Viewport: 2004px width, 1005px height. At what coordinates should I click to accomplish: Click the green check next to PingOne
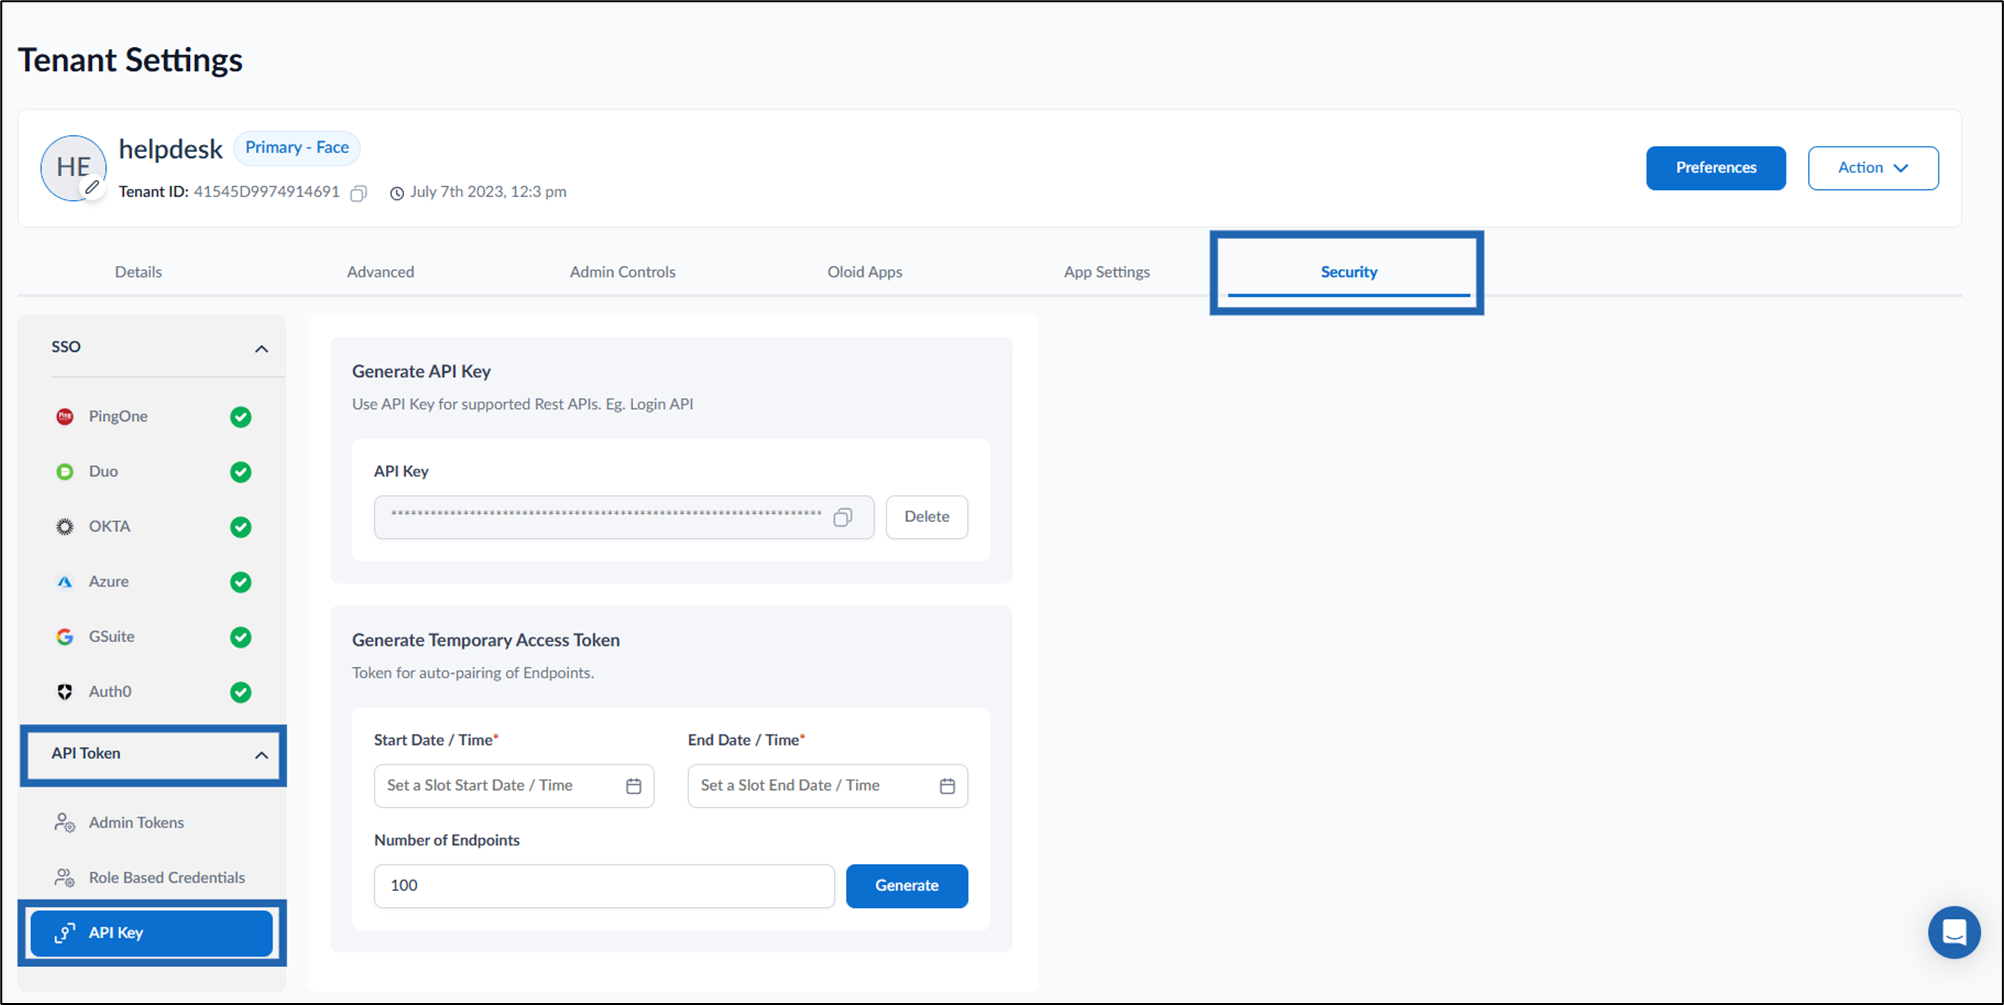[x=241, y=417]
